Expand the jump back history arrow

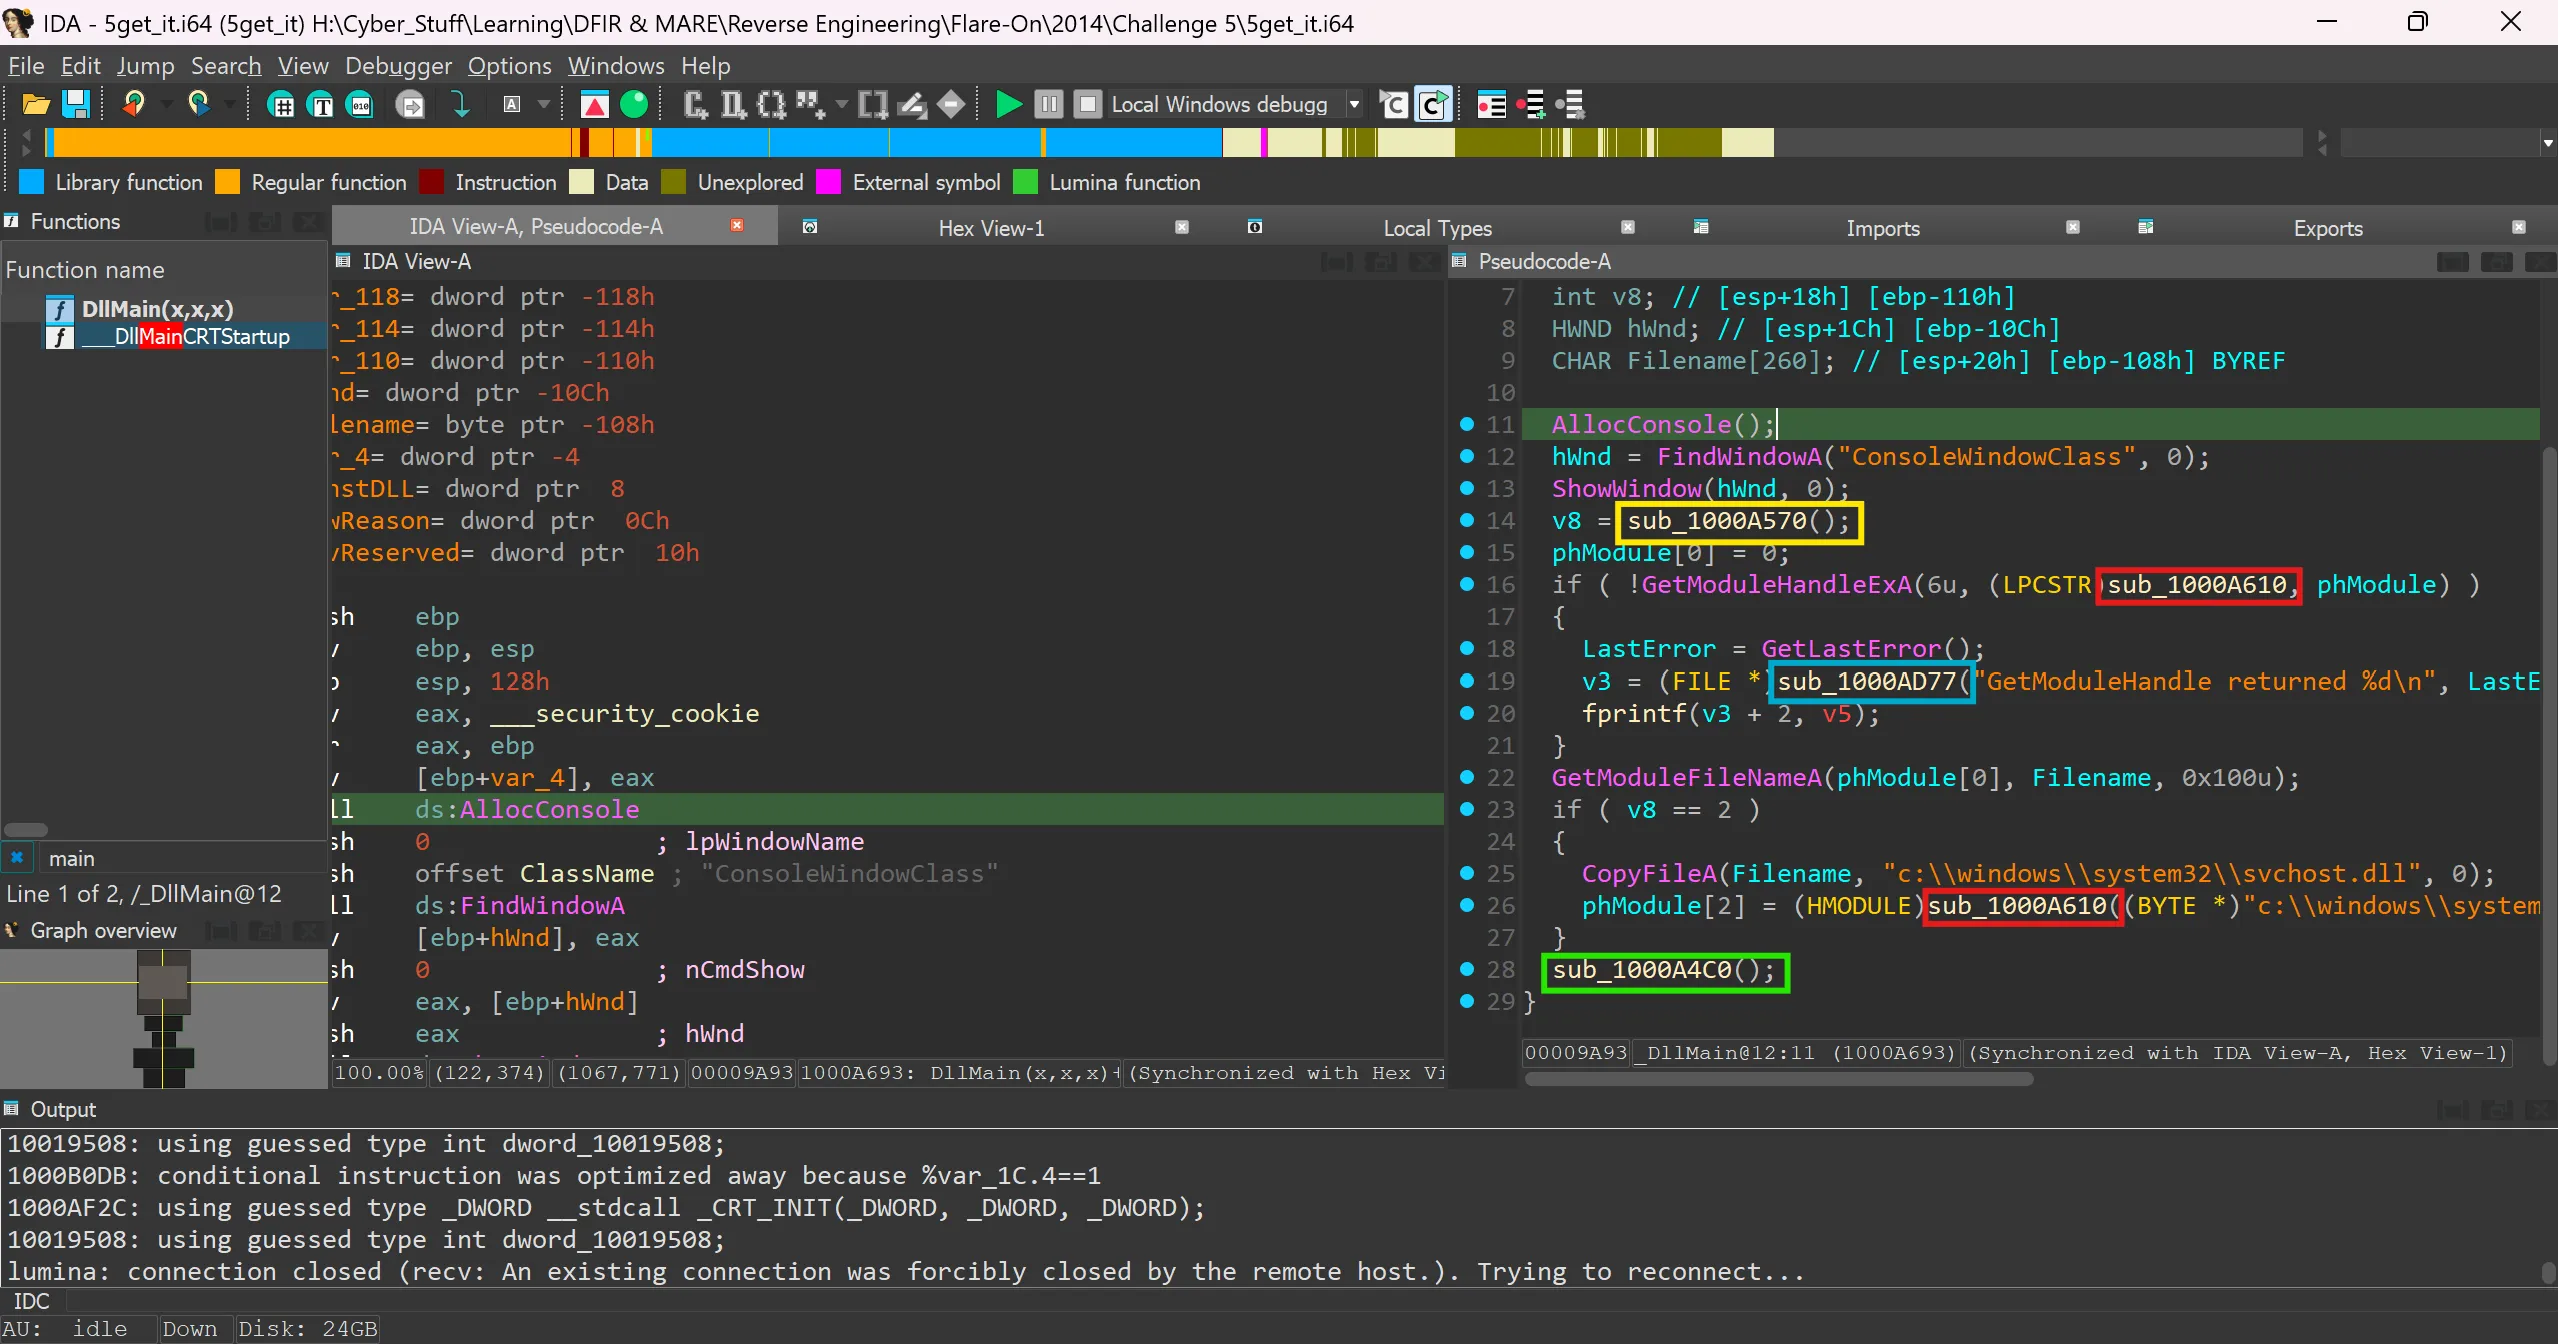click(166, 104)
